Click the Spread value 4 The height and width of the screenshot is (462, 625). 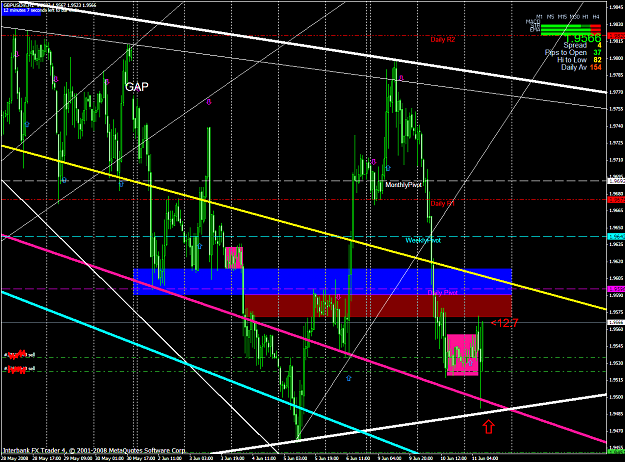[x=599, y=45]
